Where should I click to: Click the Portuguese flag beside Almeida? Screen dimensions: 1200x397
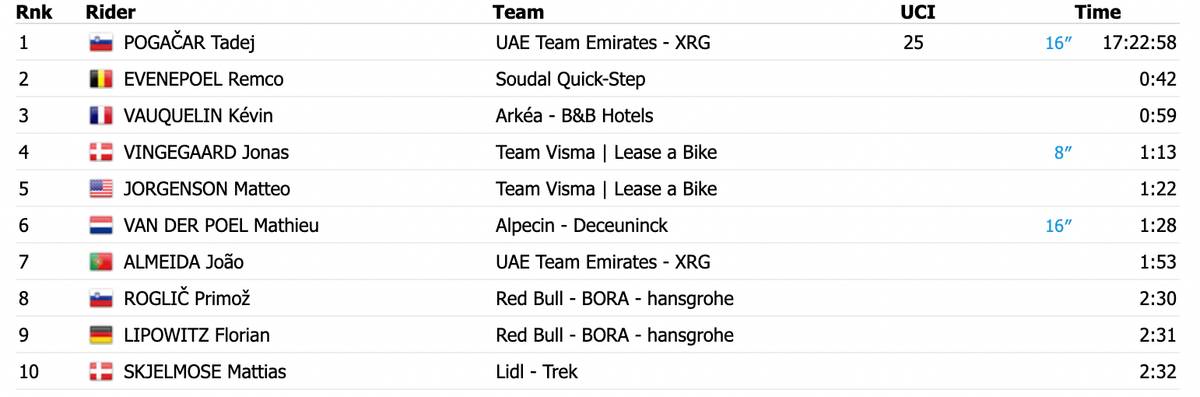tap(100, 262)
